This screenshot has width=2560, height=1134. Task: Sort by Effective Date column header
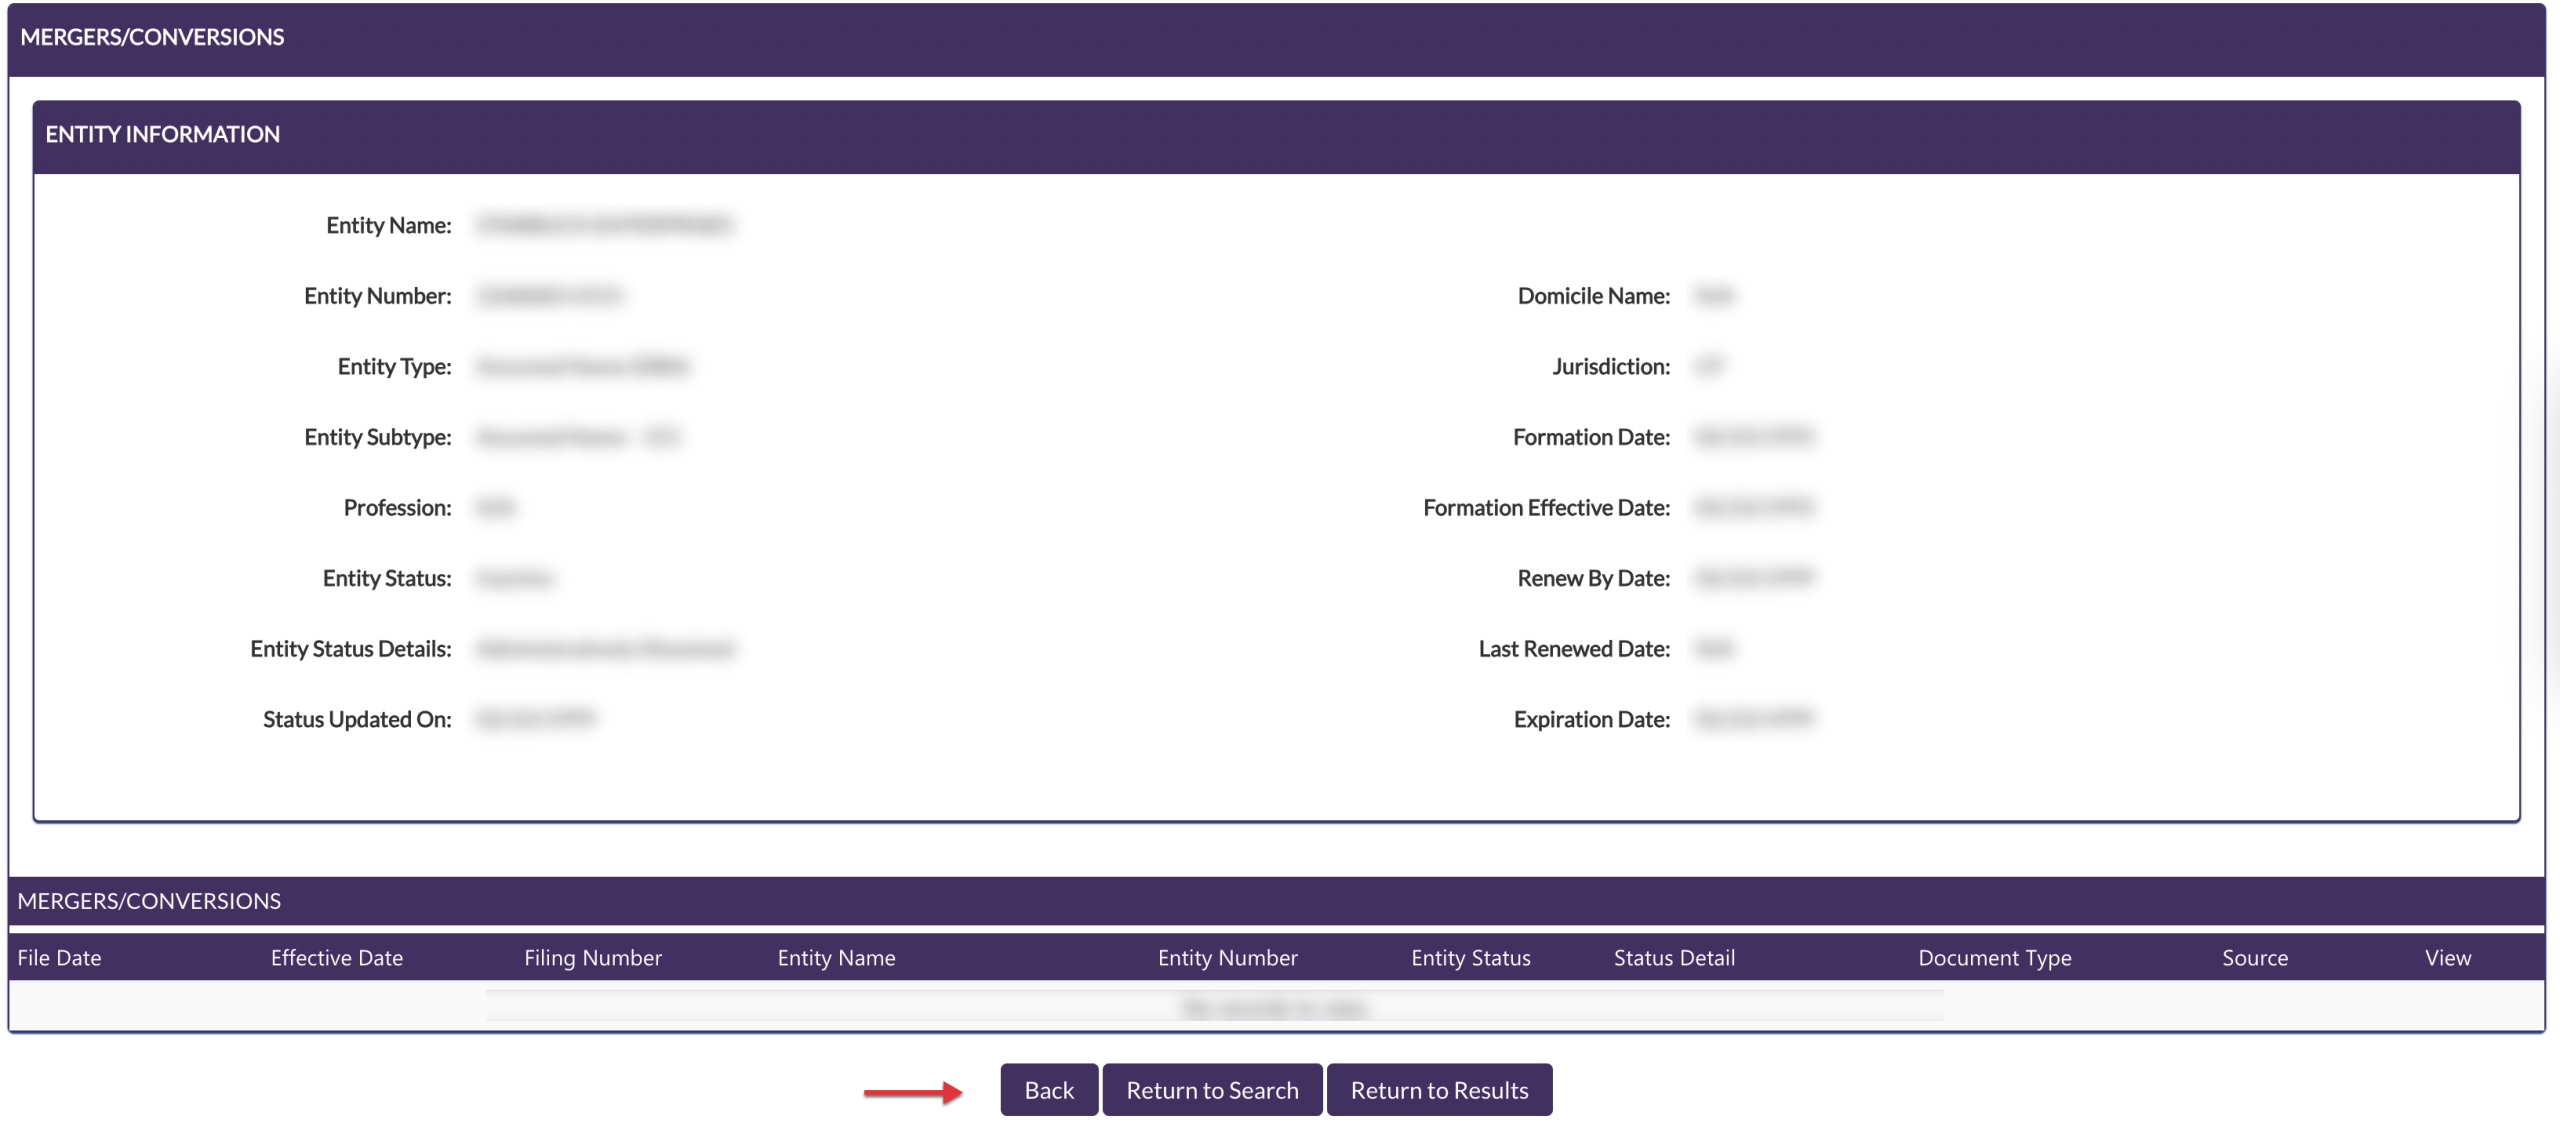tap(336, 958)
